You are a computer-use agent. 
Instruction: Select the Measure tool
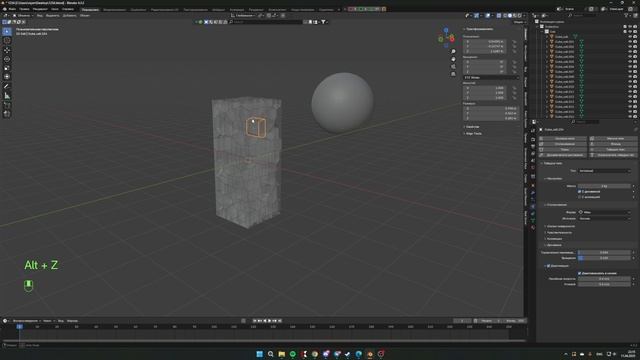coord(7,96)
